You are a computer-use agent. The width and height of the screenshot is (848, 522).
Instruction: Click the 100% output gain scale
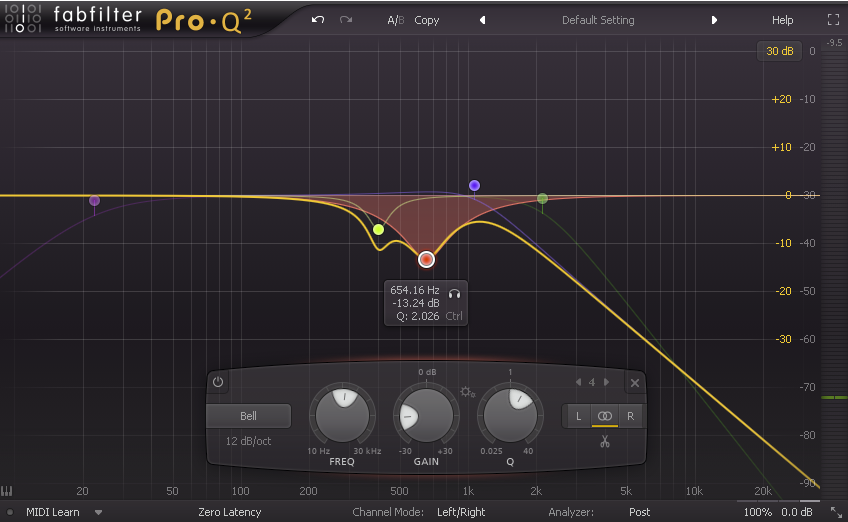click(758, 512)
